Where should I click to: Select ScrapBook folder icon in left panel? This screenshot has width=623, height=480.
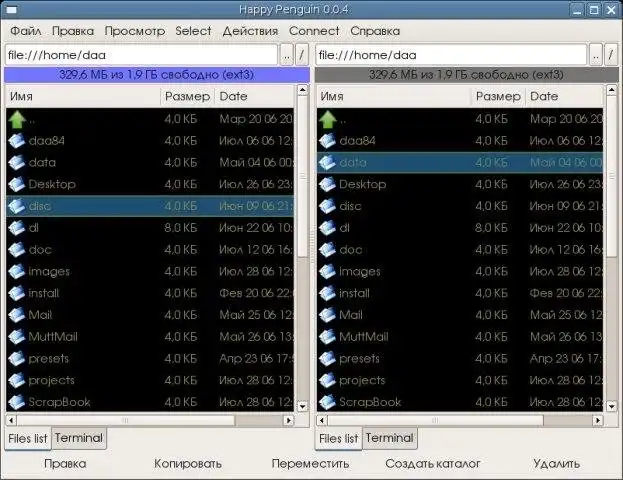pos(17,402)
